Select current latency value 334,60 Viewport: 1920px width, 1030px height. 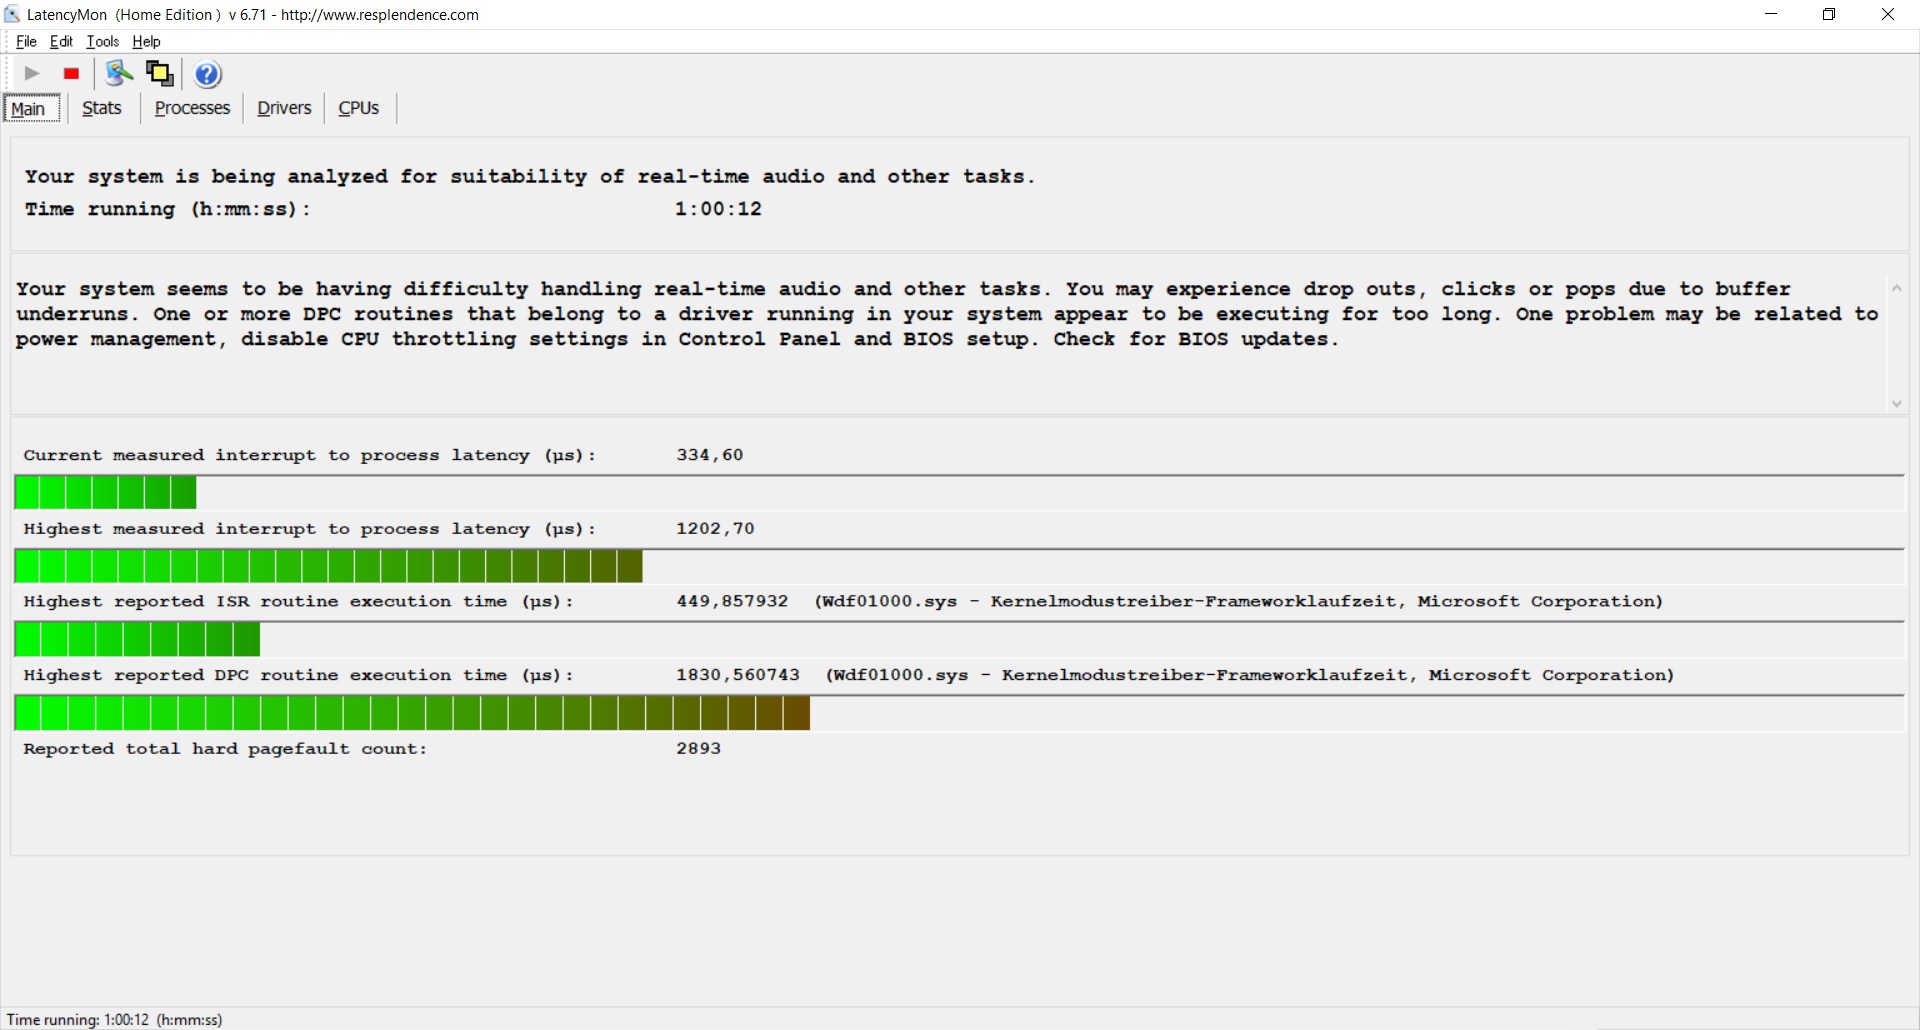click(710, 455)
